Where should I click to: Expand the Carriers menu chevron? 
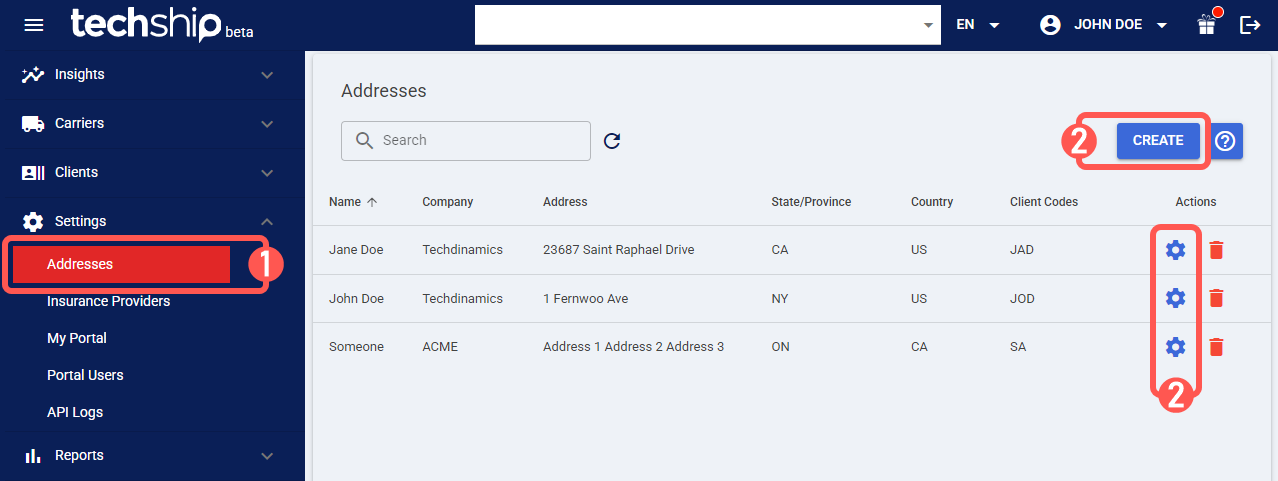point(267,124)
